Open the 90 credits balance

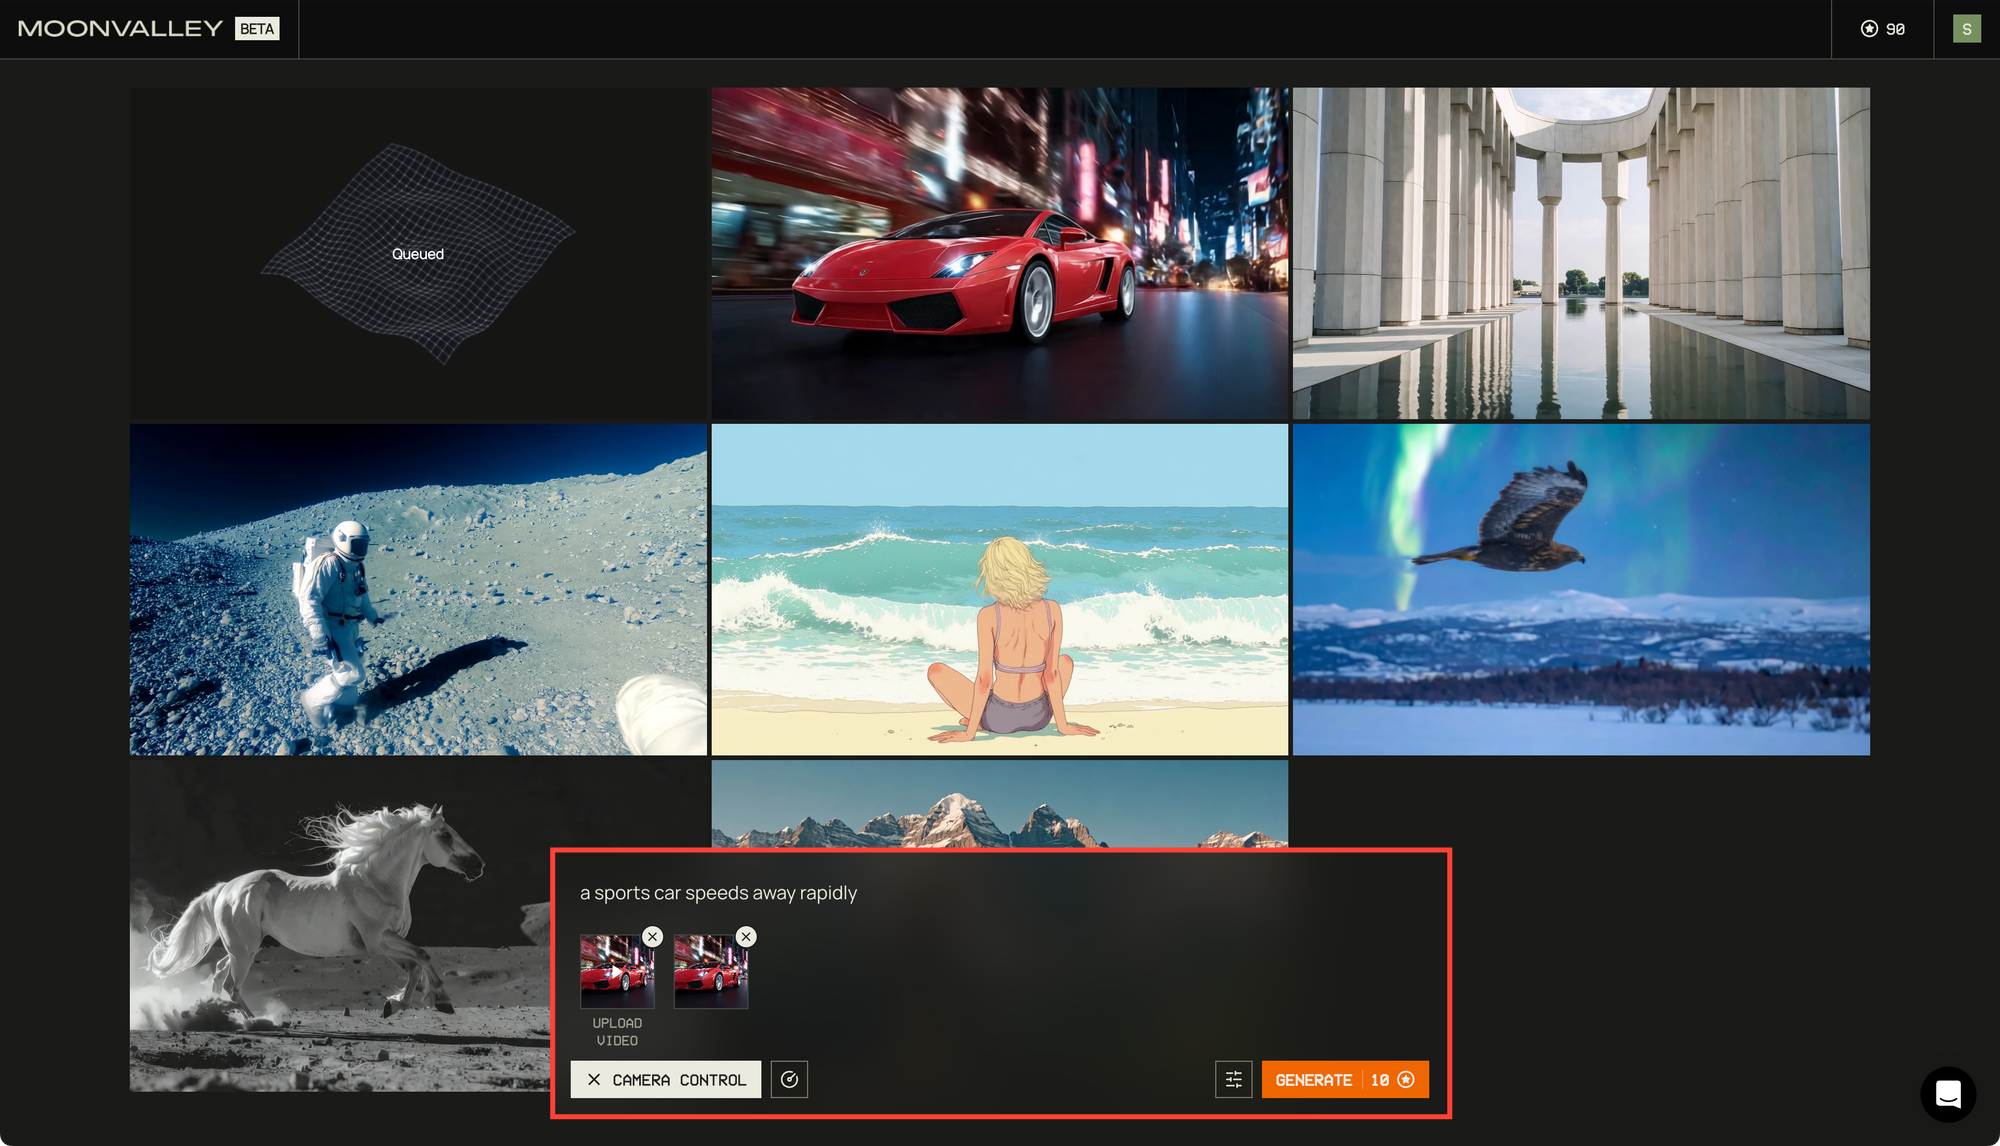click(x=1882, y=29)
